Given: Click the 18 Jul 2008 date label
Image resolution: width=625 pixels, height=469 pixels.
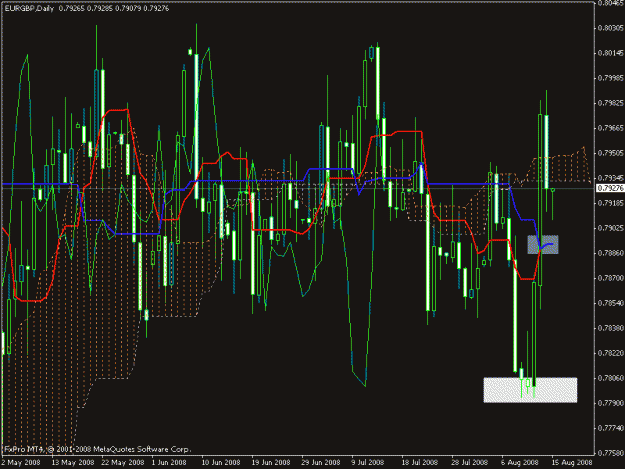Looking at the screenshot, I should (x=419, y=462).
